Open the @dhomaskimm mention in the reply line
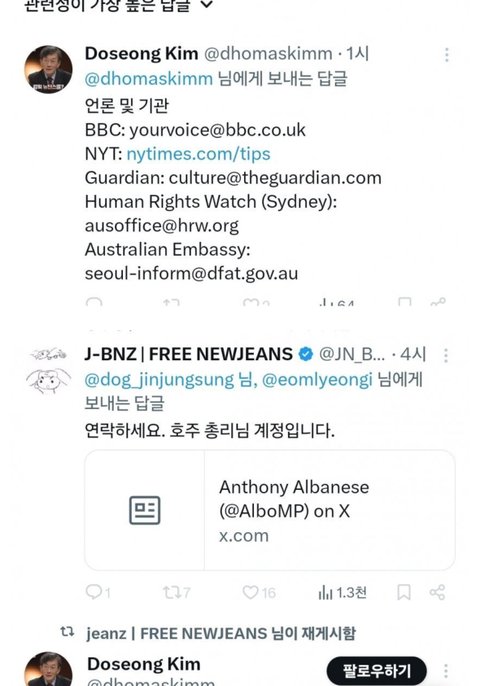 (x=149, y=79)
